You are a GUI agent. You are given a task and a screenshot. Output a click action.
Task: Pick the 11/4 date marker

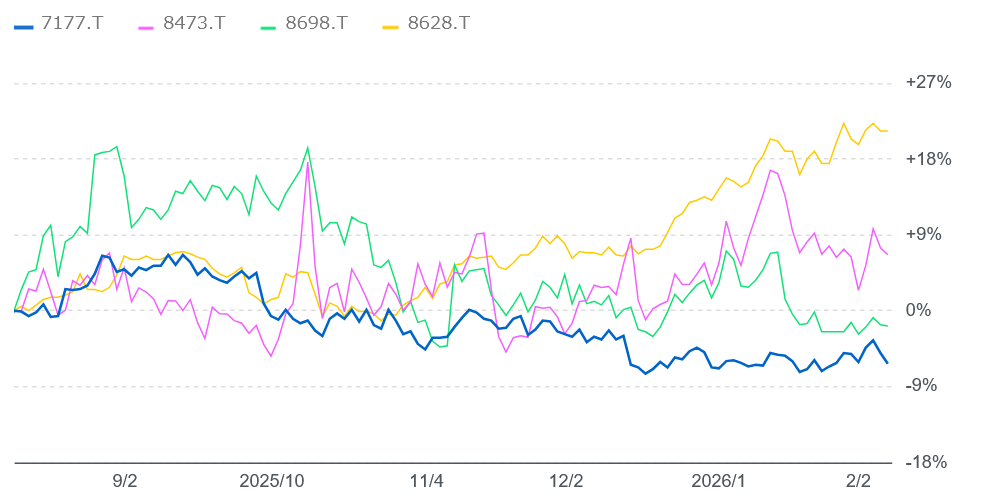click(427, 481)
